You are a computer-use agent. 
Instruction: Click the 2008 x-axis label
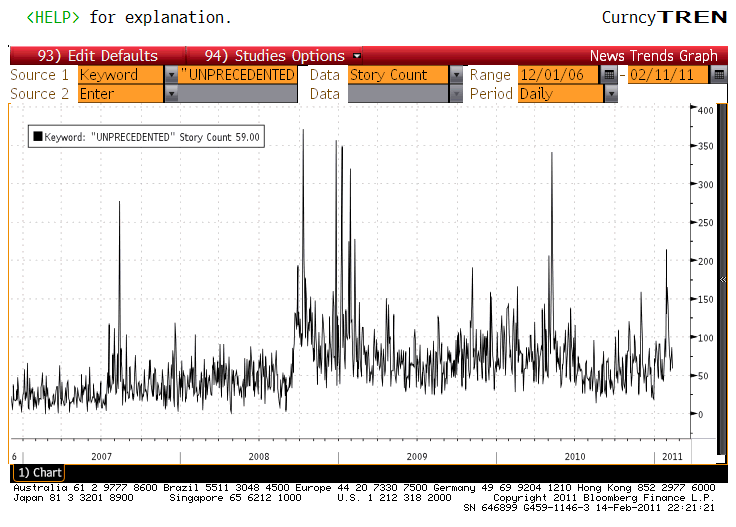point(259,456)
